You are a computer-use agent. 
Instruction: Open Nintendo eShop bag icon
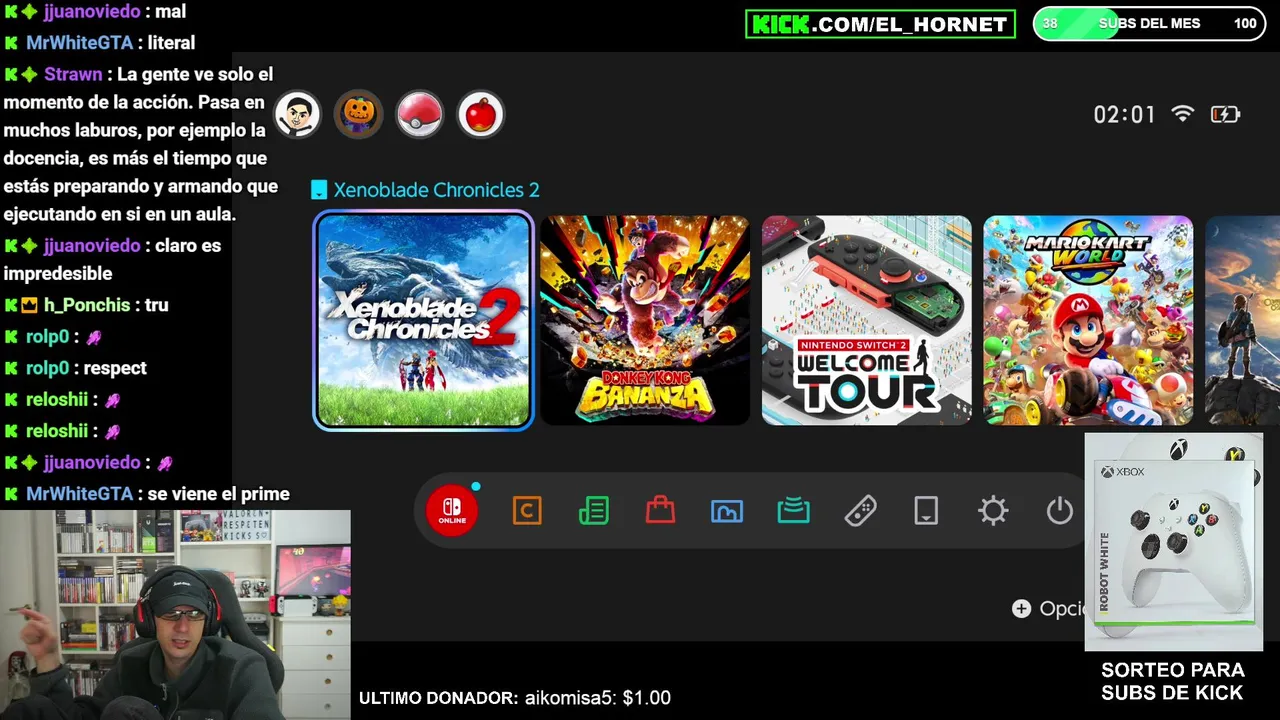(x=660, y=511)
